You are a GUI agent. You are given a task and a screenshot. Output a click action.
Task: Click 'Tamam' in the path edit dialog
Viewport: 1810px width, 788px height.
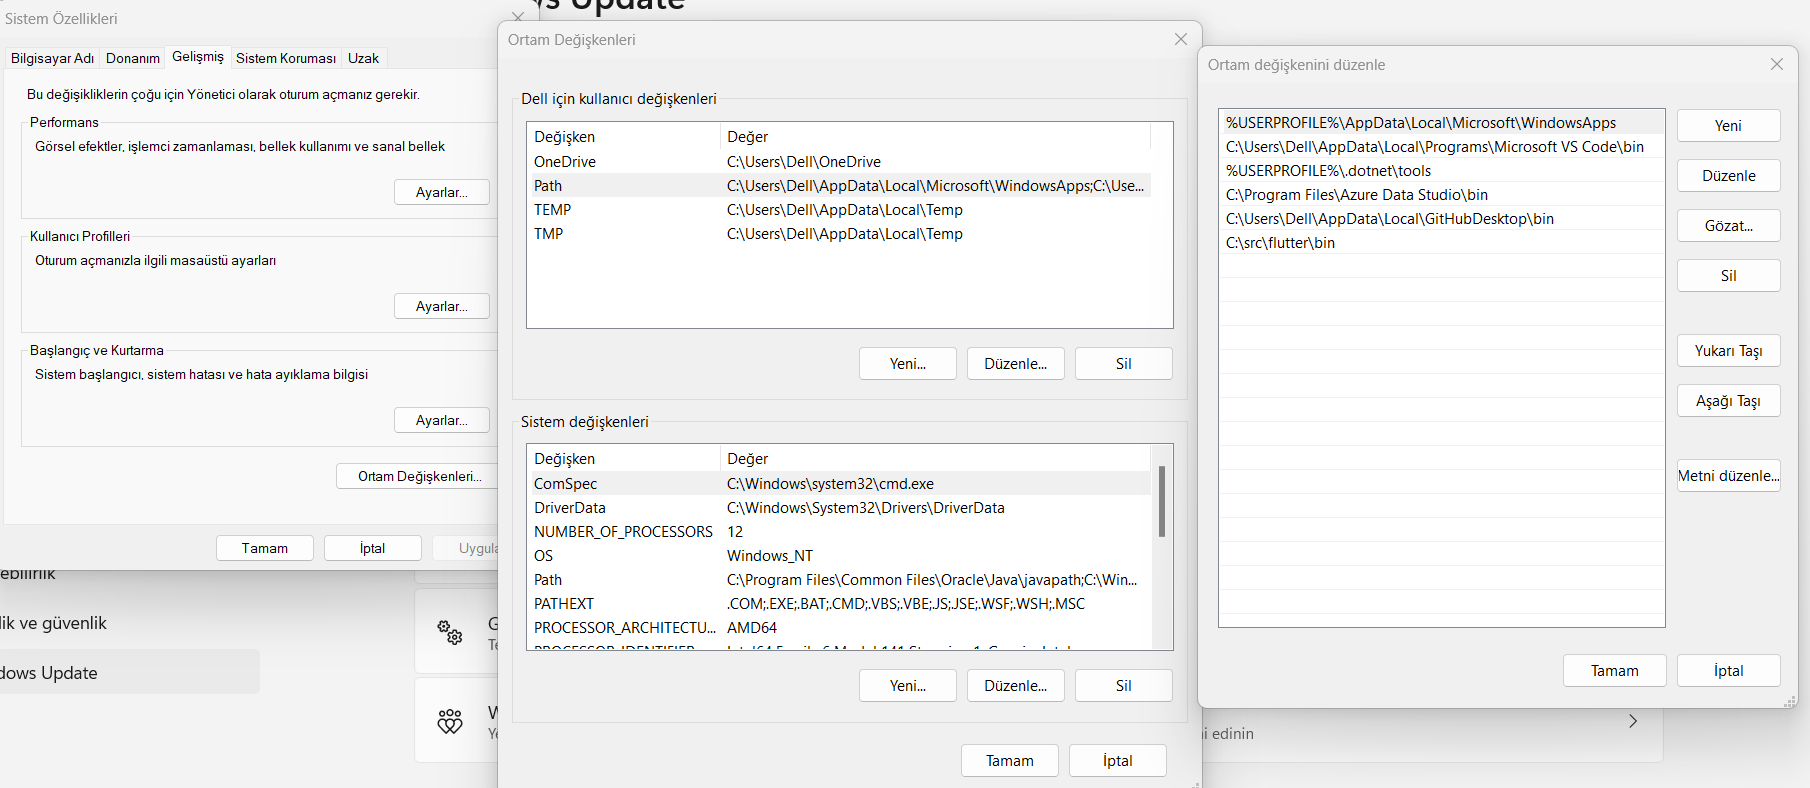pyautogui.click(x=1614, y=671)
